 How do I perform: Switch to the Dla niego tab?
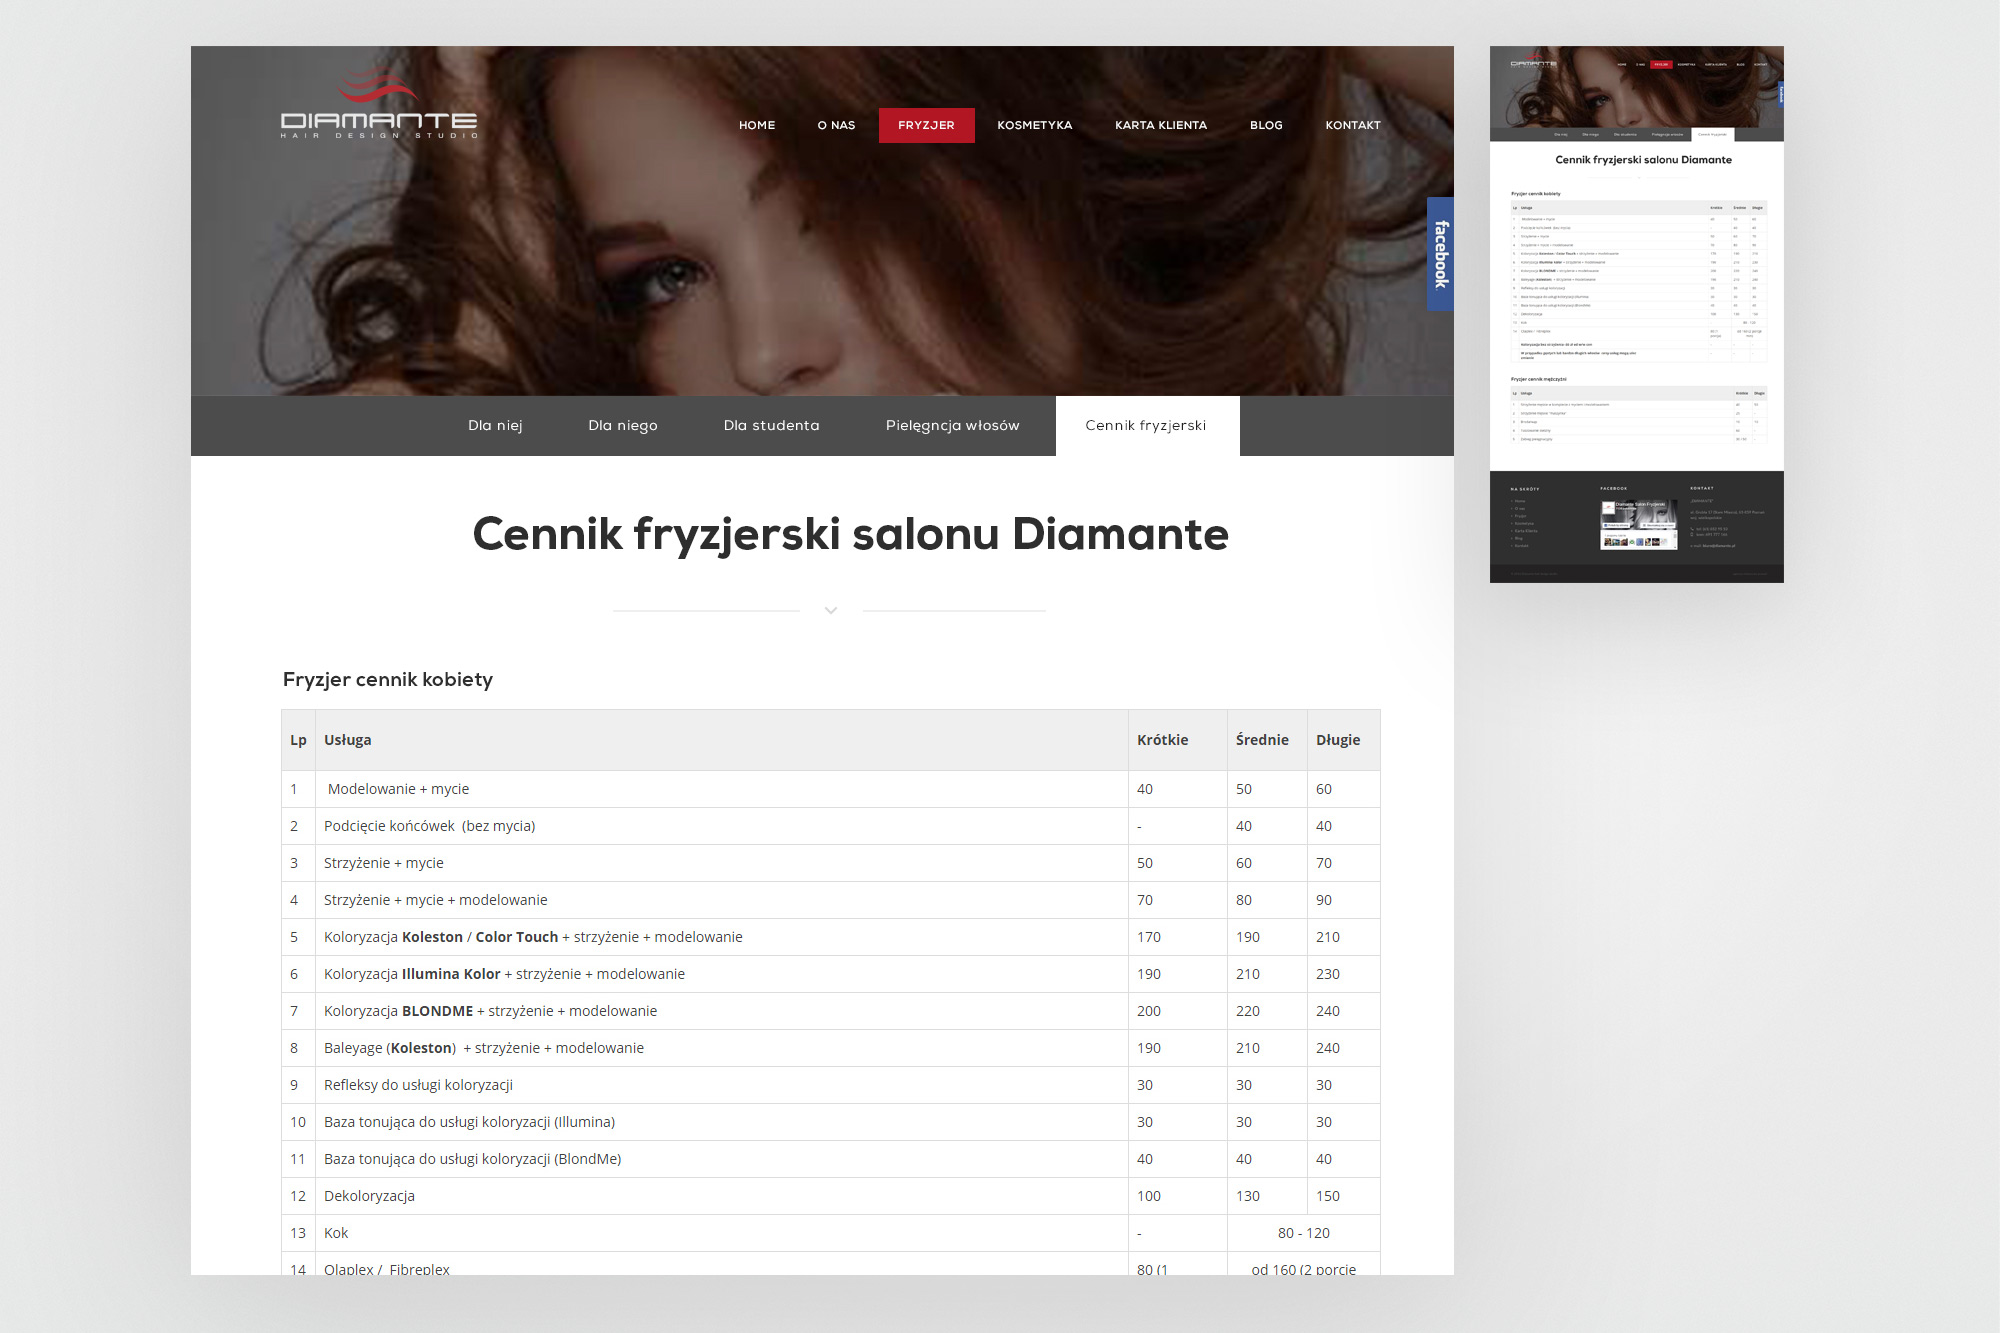coord(622,425)
